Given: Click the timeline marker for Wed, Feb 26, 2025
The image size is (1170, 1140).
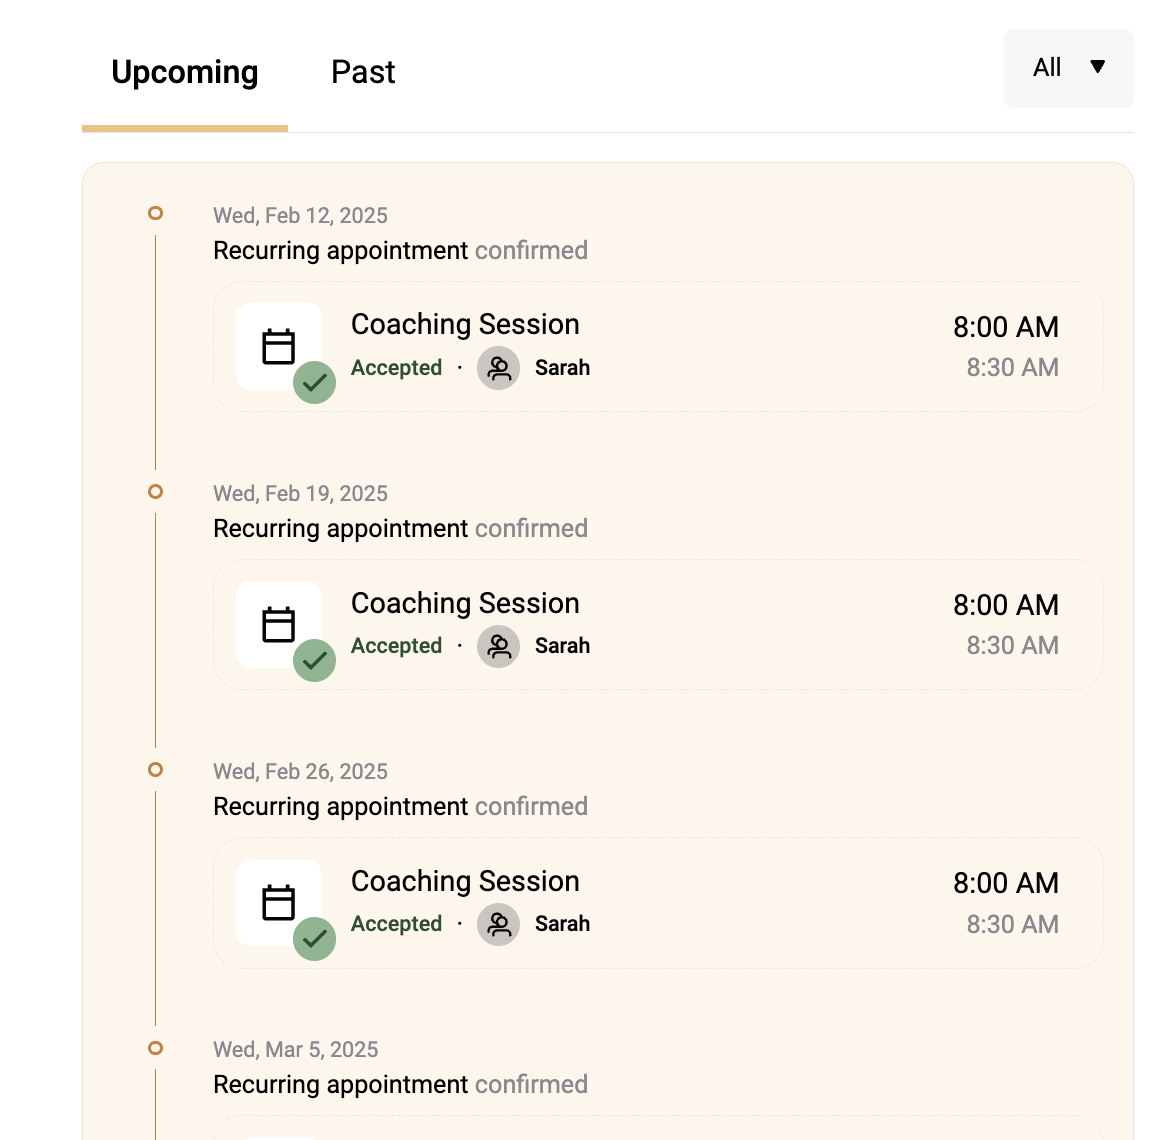Looking at the screenshot, I should tap(155, 770).
